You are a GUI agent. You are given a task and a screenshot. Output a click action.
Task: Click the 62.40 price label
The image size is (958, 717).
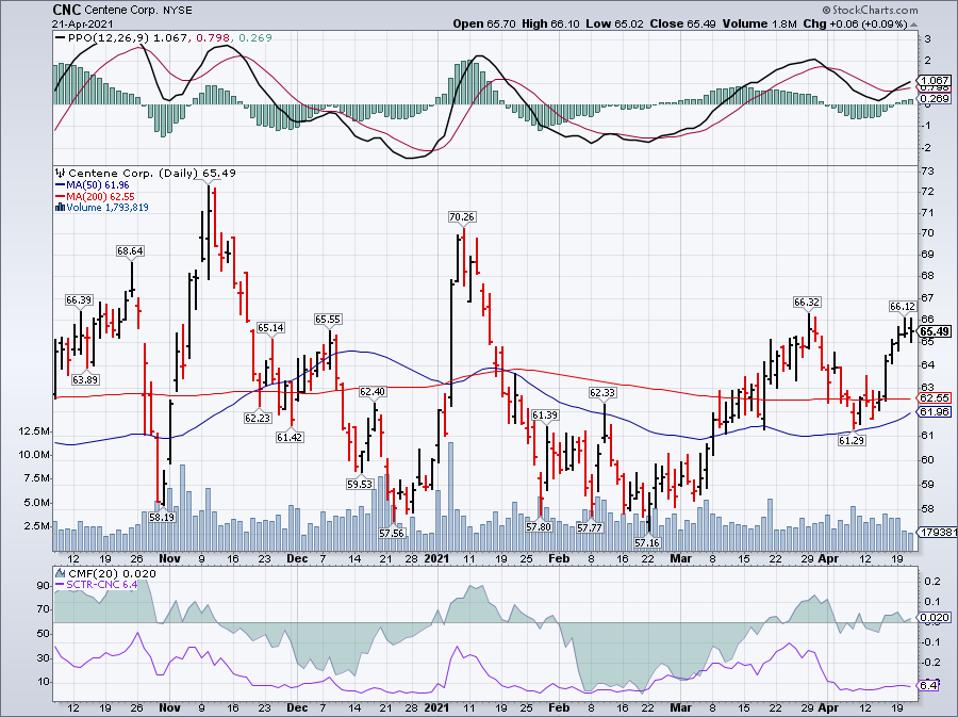point(372,391)
